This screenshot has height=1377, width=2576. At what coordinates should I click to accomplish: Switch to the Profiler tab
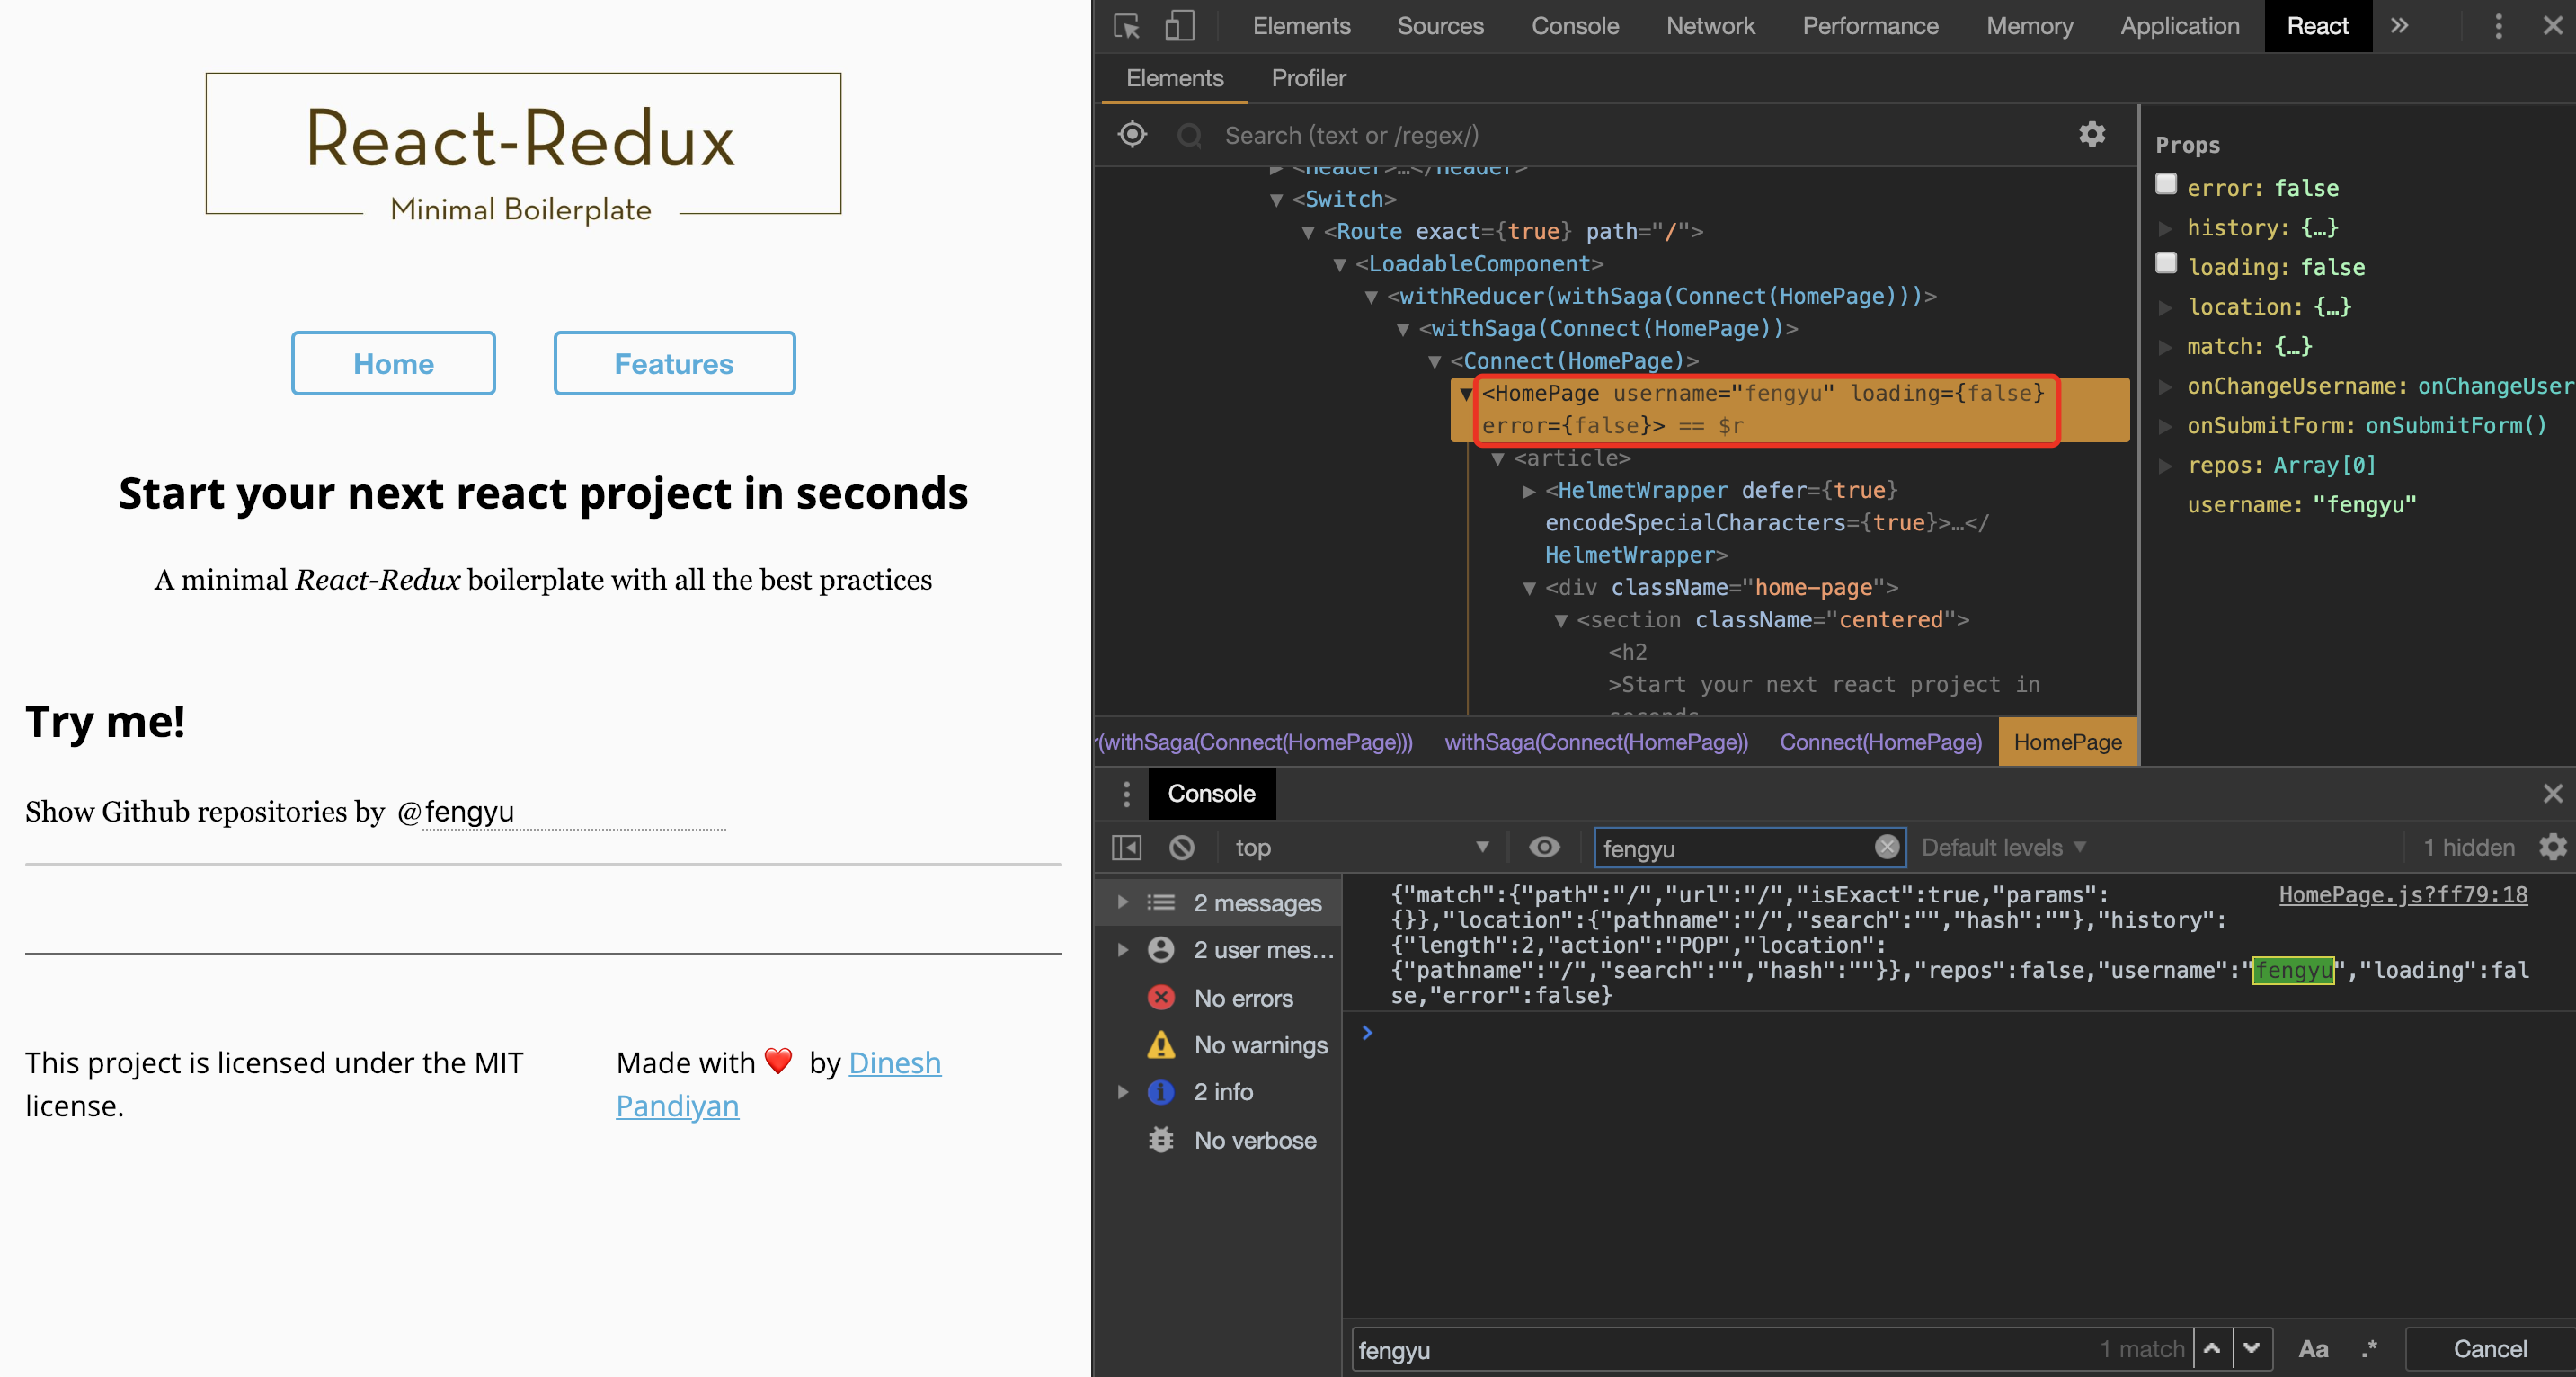[1308, 78]
